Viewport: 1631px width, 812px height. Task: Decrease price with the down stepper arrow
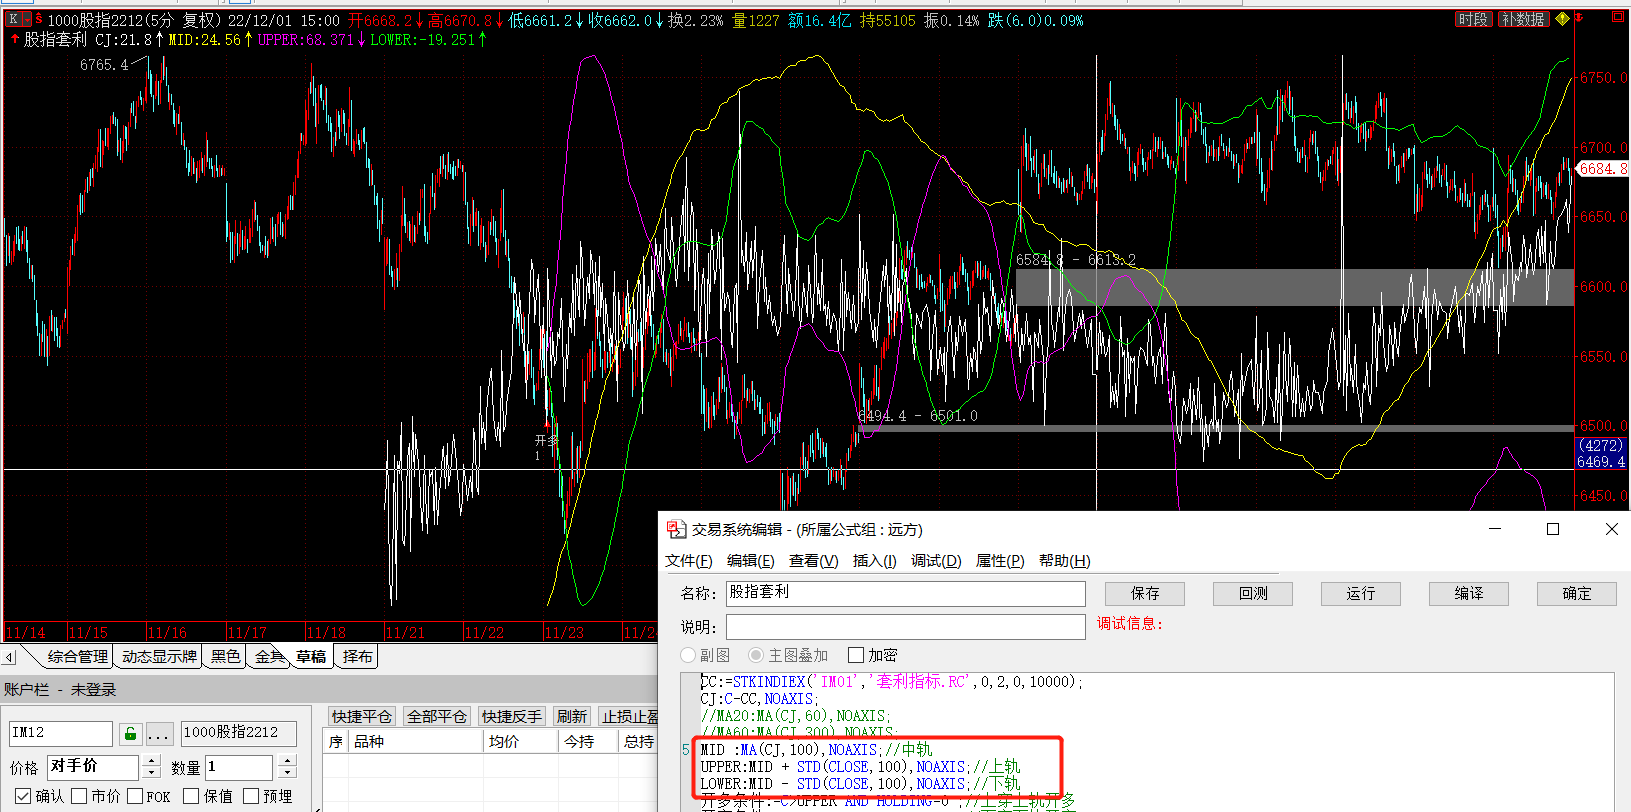click(x=152, y=774)
